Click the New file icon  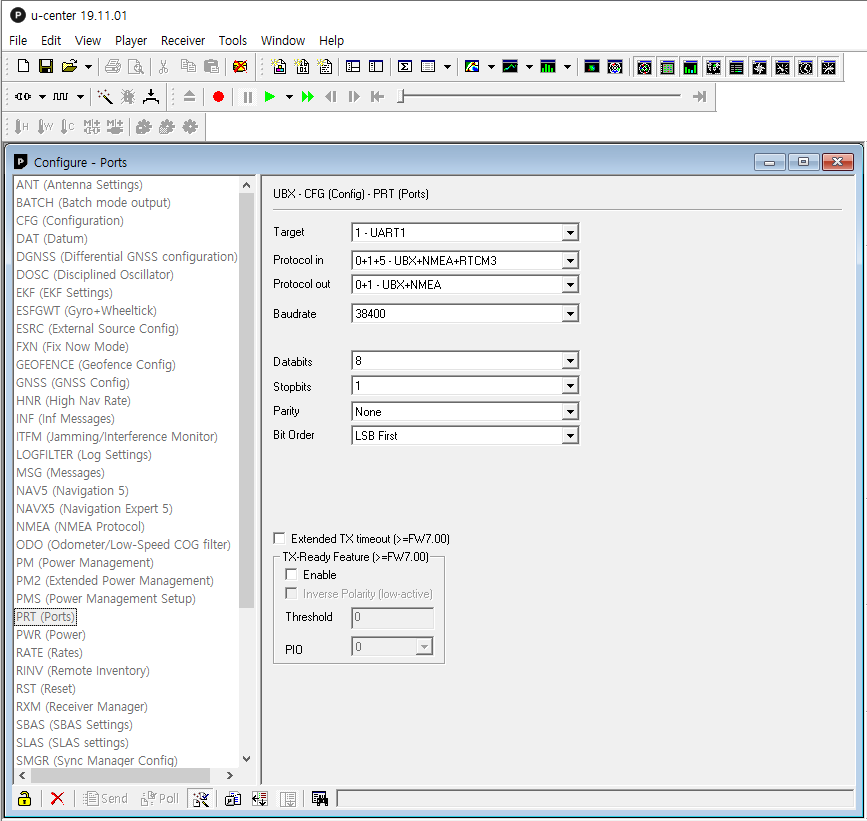tap(23, 66)
